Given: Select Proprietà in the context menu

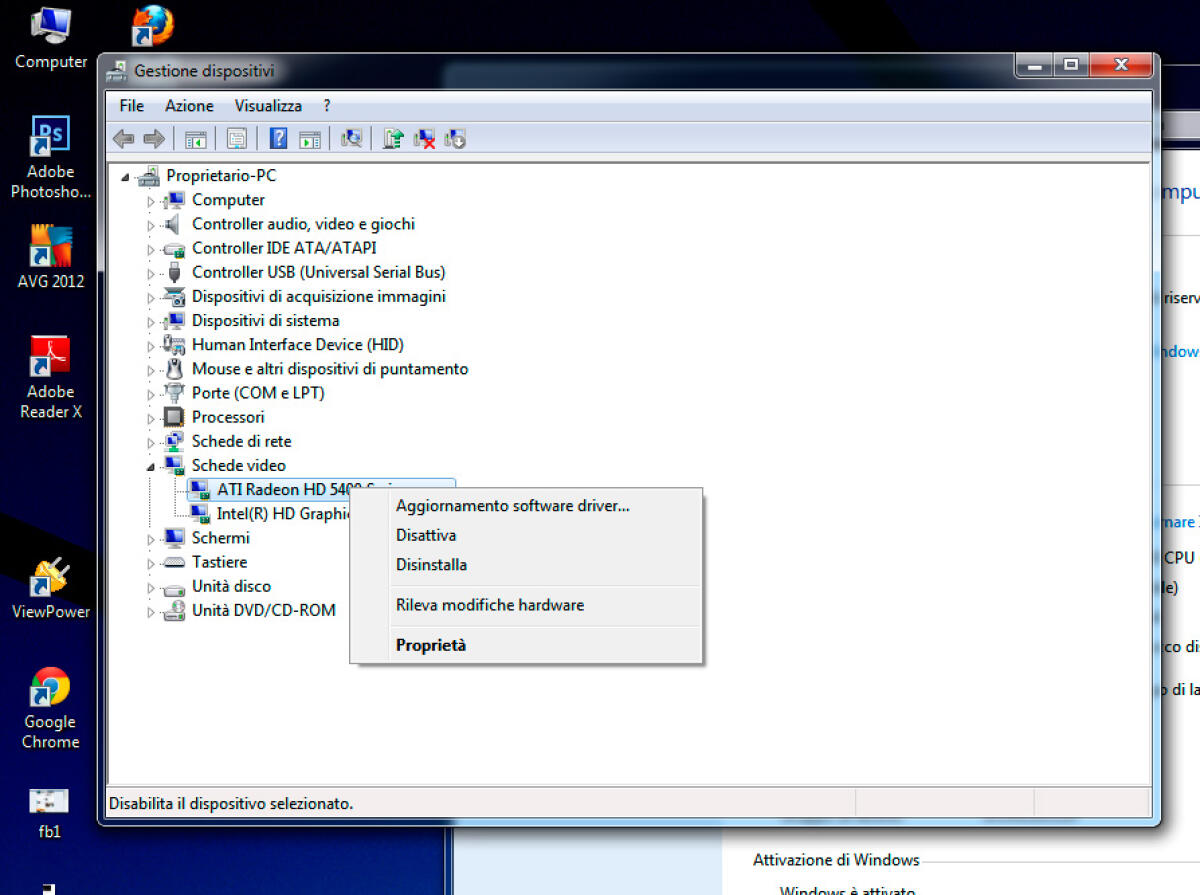Looking at the screenshot, I should click(431, 644).
